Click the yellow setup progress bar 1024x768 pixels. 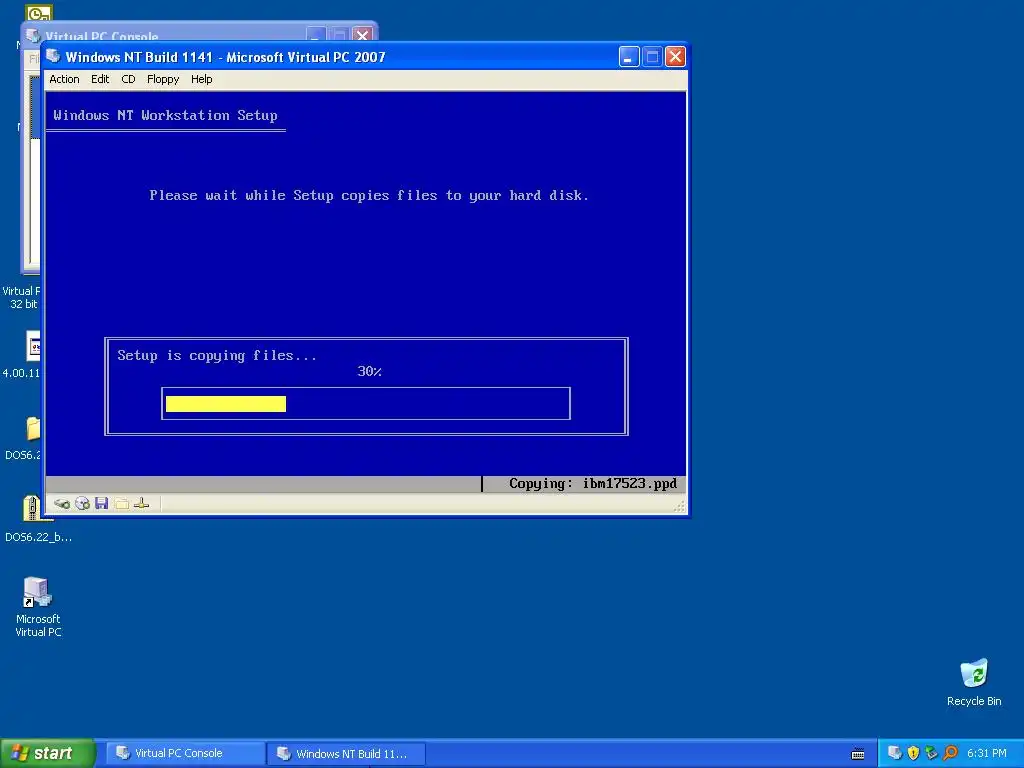point(226,404)
